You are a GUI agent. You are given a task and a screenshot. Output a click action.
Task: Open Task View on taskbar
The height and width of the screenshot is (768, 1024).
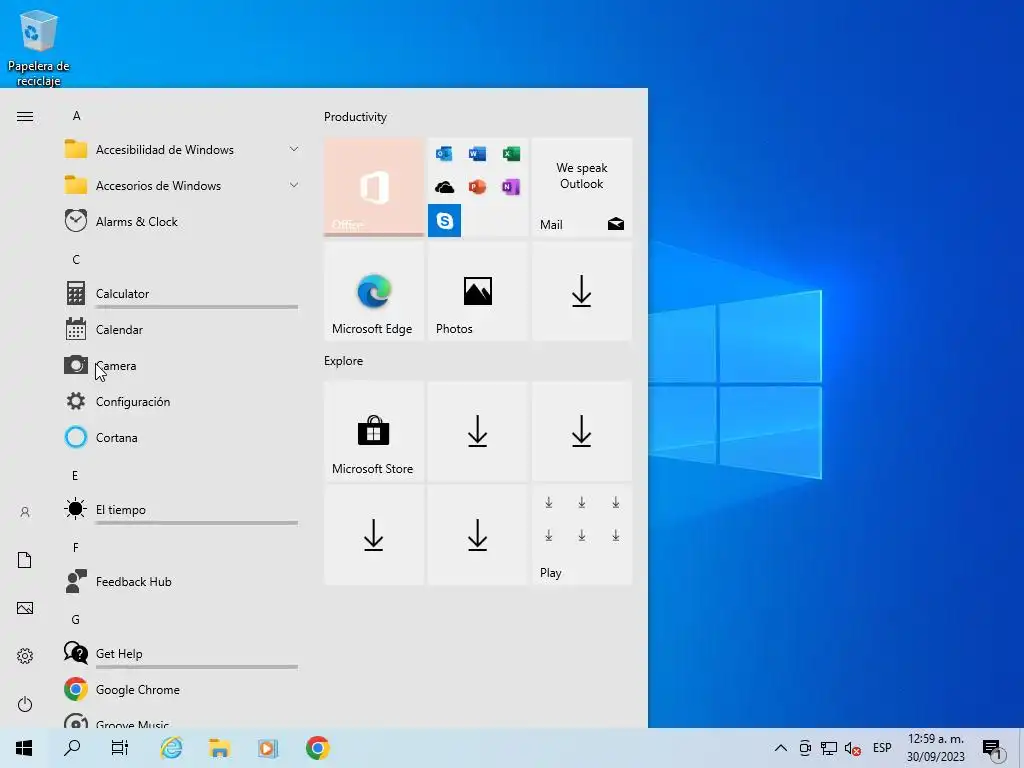[x=120, y=748]
